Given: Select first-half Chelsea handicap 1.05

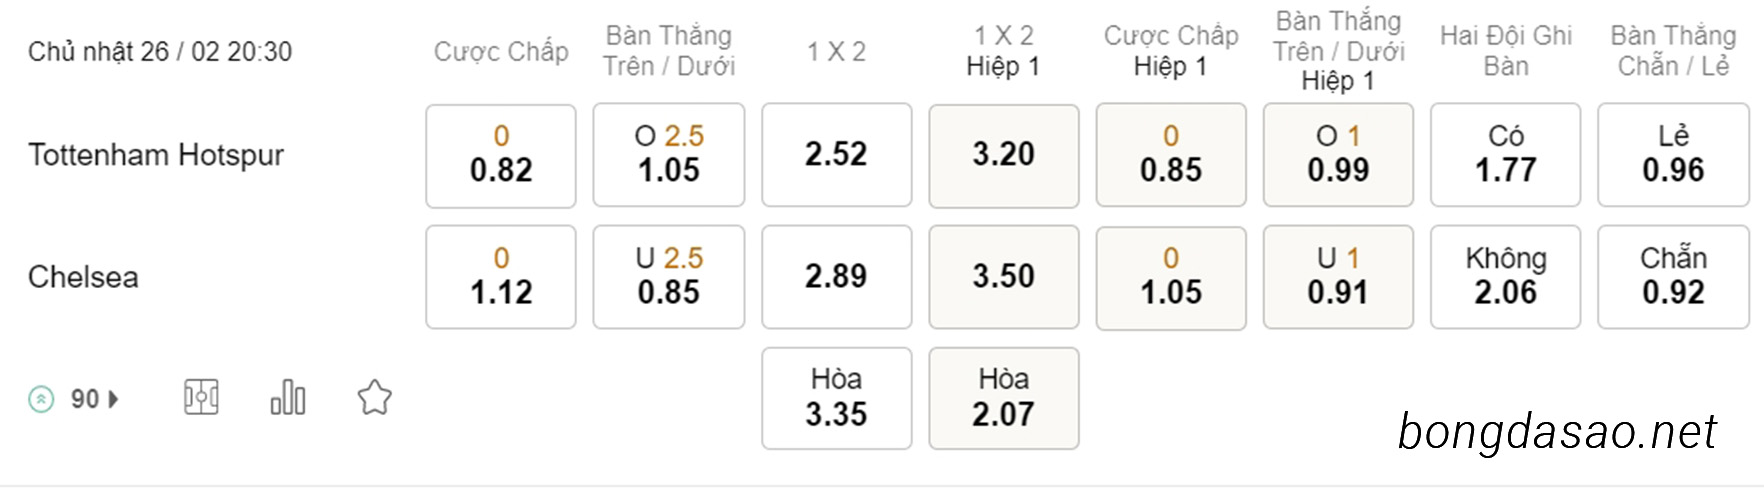Looking at the screenshot, I should click(1171, 277).
